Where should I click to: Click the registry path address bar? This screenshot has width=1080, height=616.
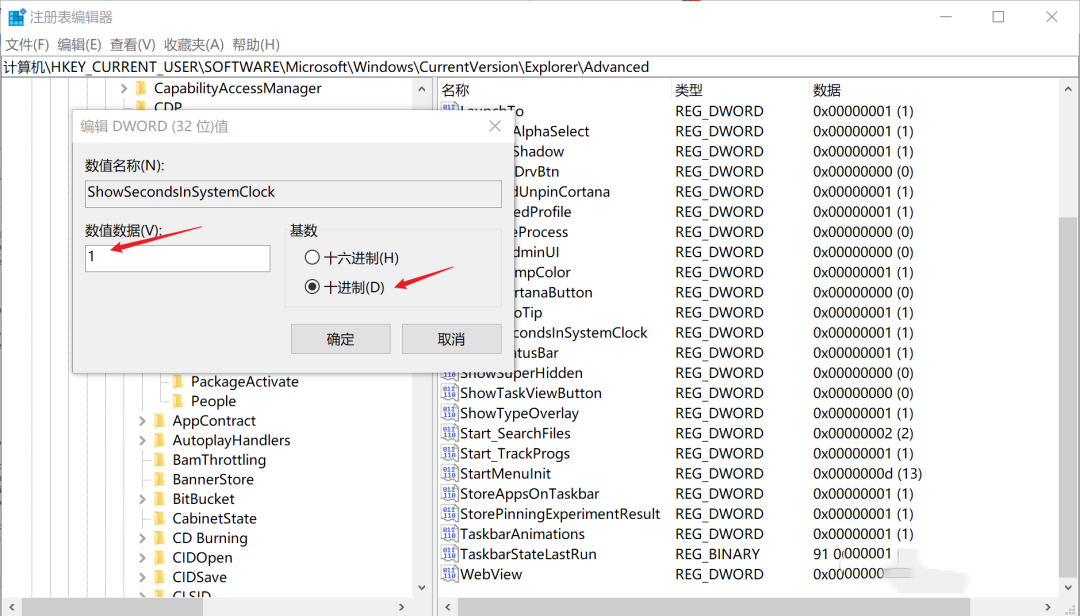coord(540,67)
